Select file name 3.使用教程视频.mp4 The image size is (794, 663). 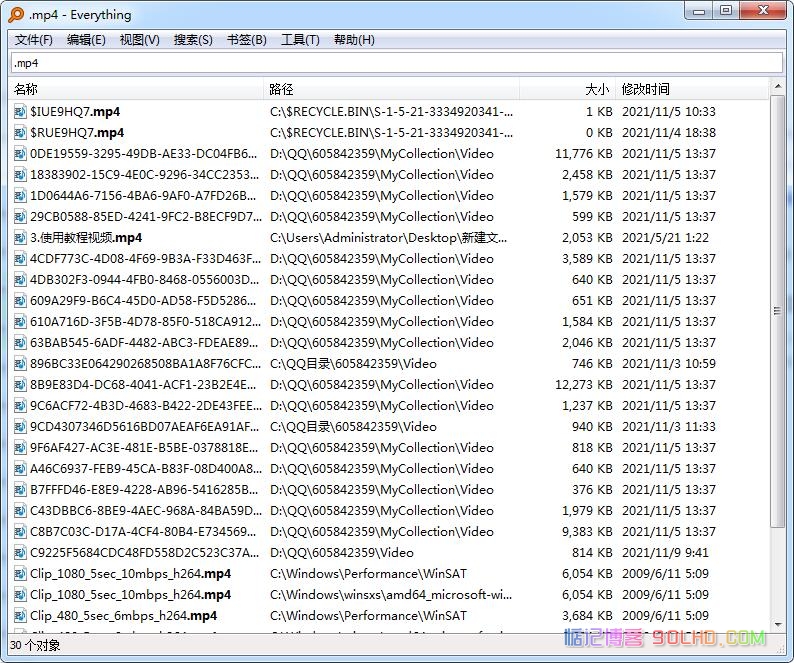[86, 238]
